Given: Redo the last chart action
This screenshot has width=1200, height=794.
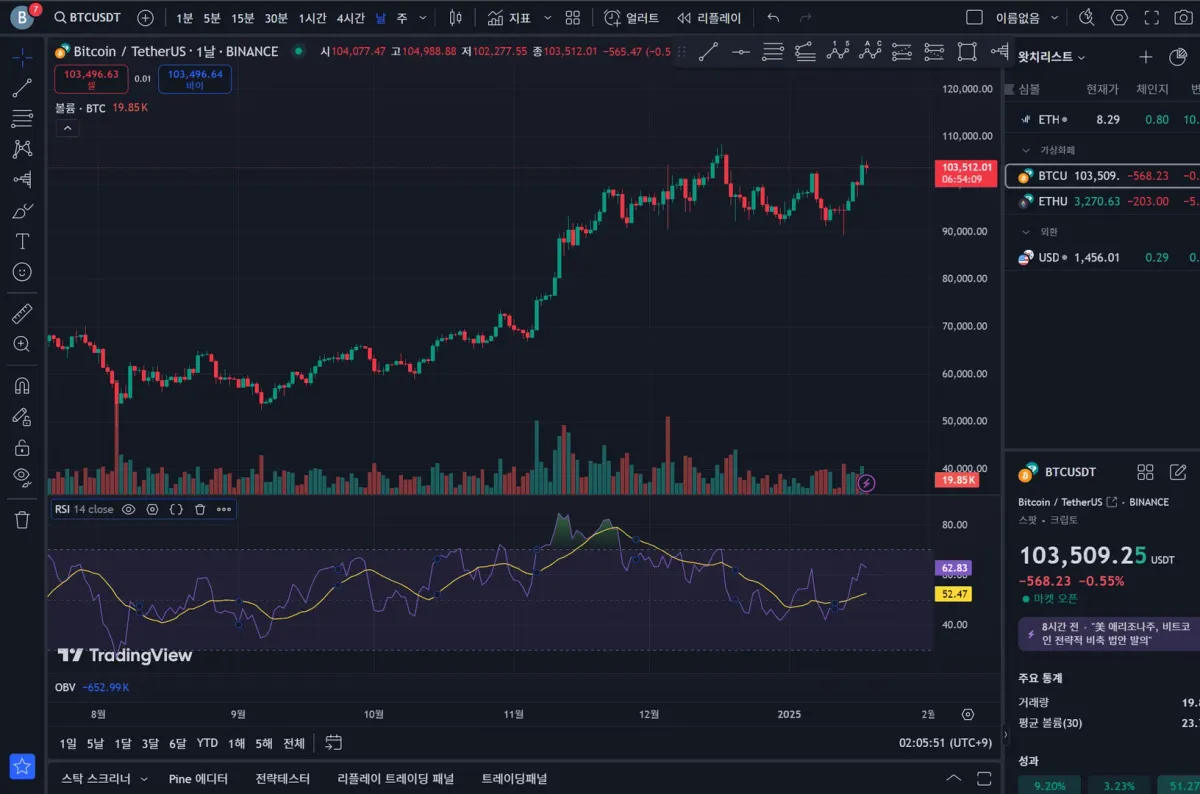Looking at the screenshot, I should tap(806, 18).
